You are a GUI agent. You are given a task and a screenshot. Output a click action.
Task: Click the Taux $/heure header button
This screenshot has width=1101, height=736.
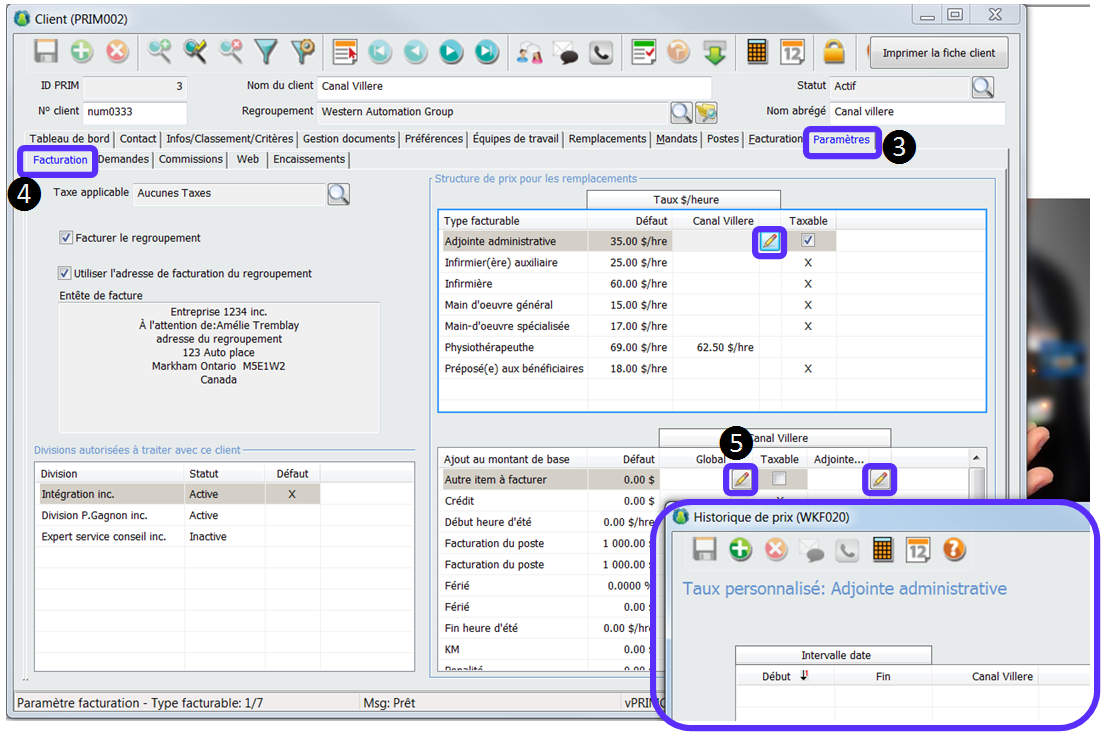685,200
